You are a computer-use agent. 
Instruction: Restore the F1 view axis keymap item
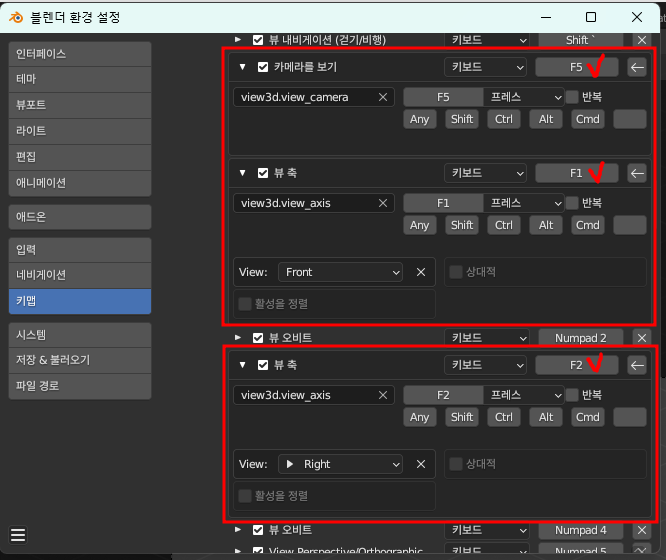point(637,173)
